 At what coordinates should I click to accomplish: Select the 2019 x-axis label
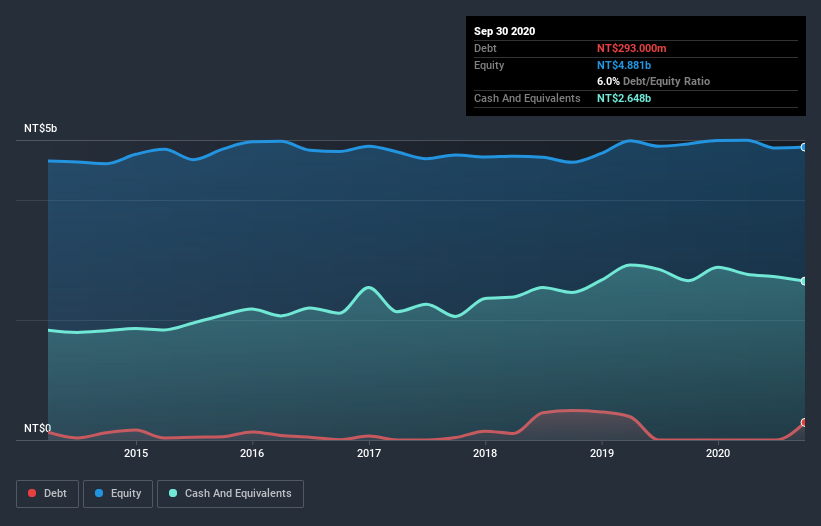pos(602,453)
